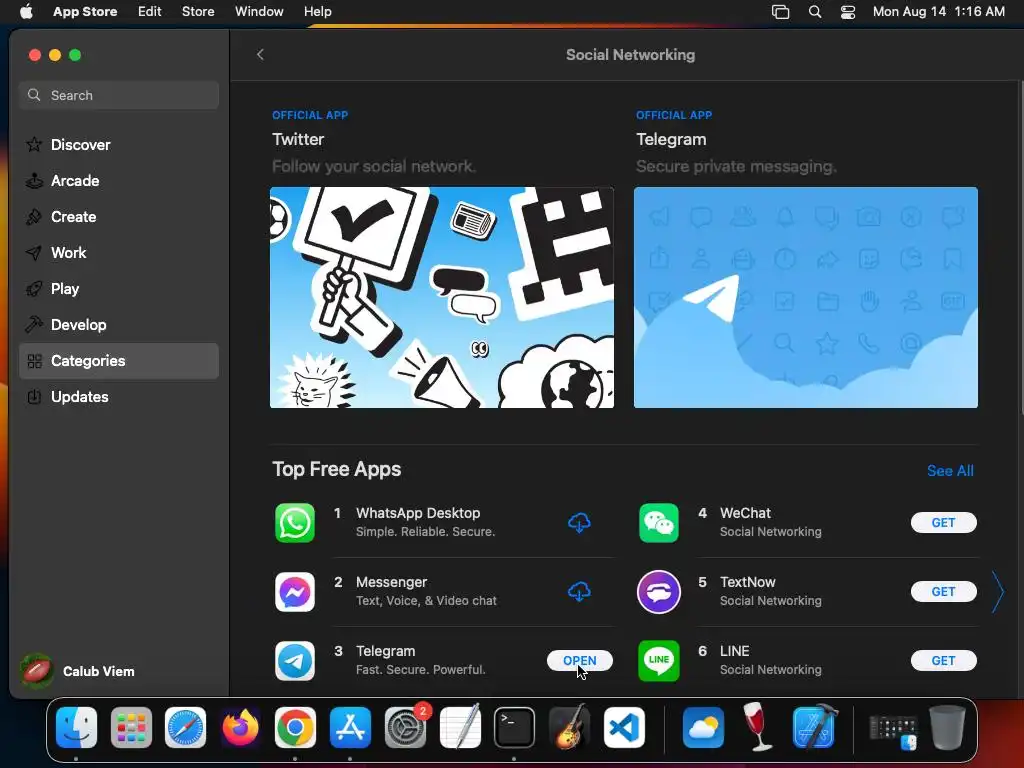Download WhatsApp Desktop via cloud icon
The height and width of the screenshot is (768, 1024).
click(x=579, y=522)
